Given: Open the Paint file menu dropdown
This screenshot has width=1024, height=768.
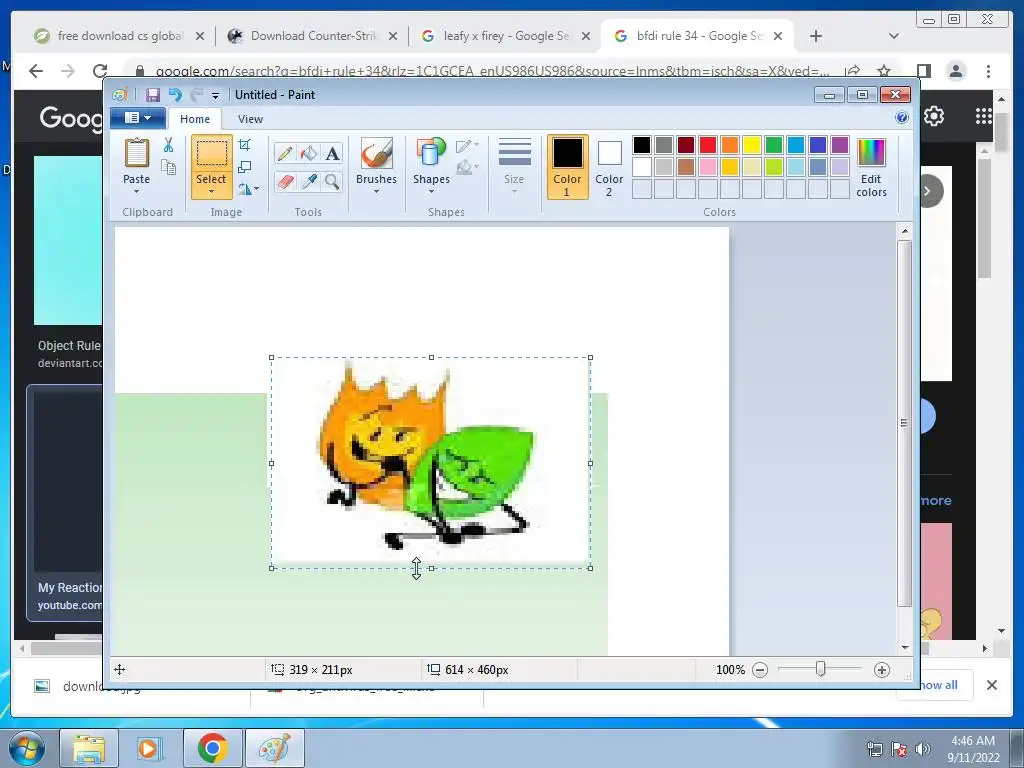Looking at the screenshot, I should pyautogui.click(x=138, y=118).
